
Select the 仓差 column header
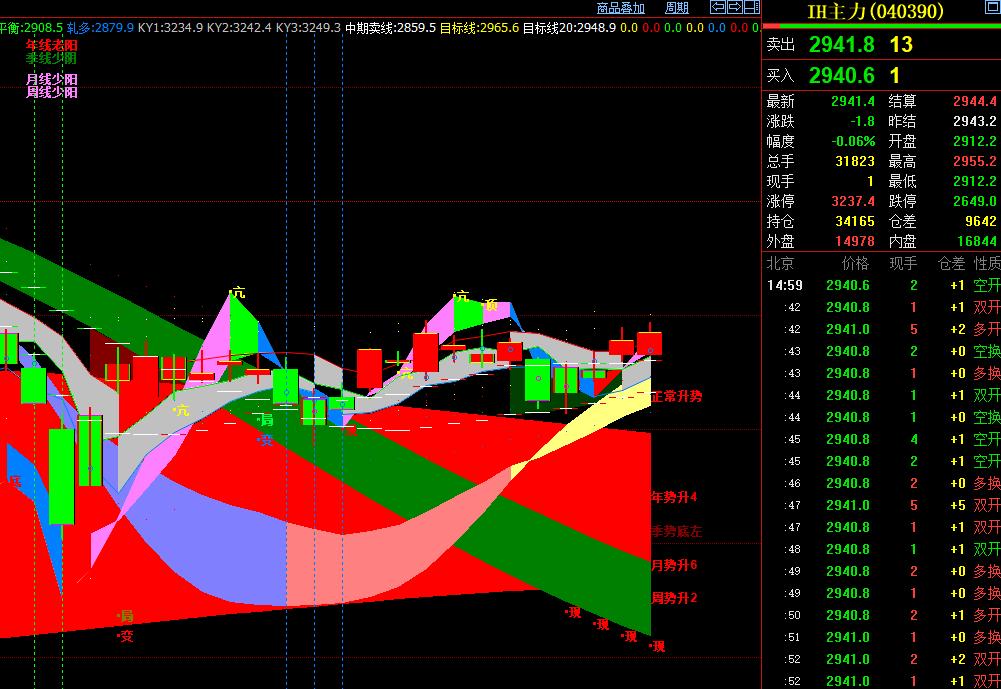click(951, 264)
